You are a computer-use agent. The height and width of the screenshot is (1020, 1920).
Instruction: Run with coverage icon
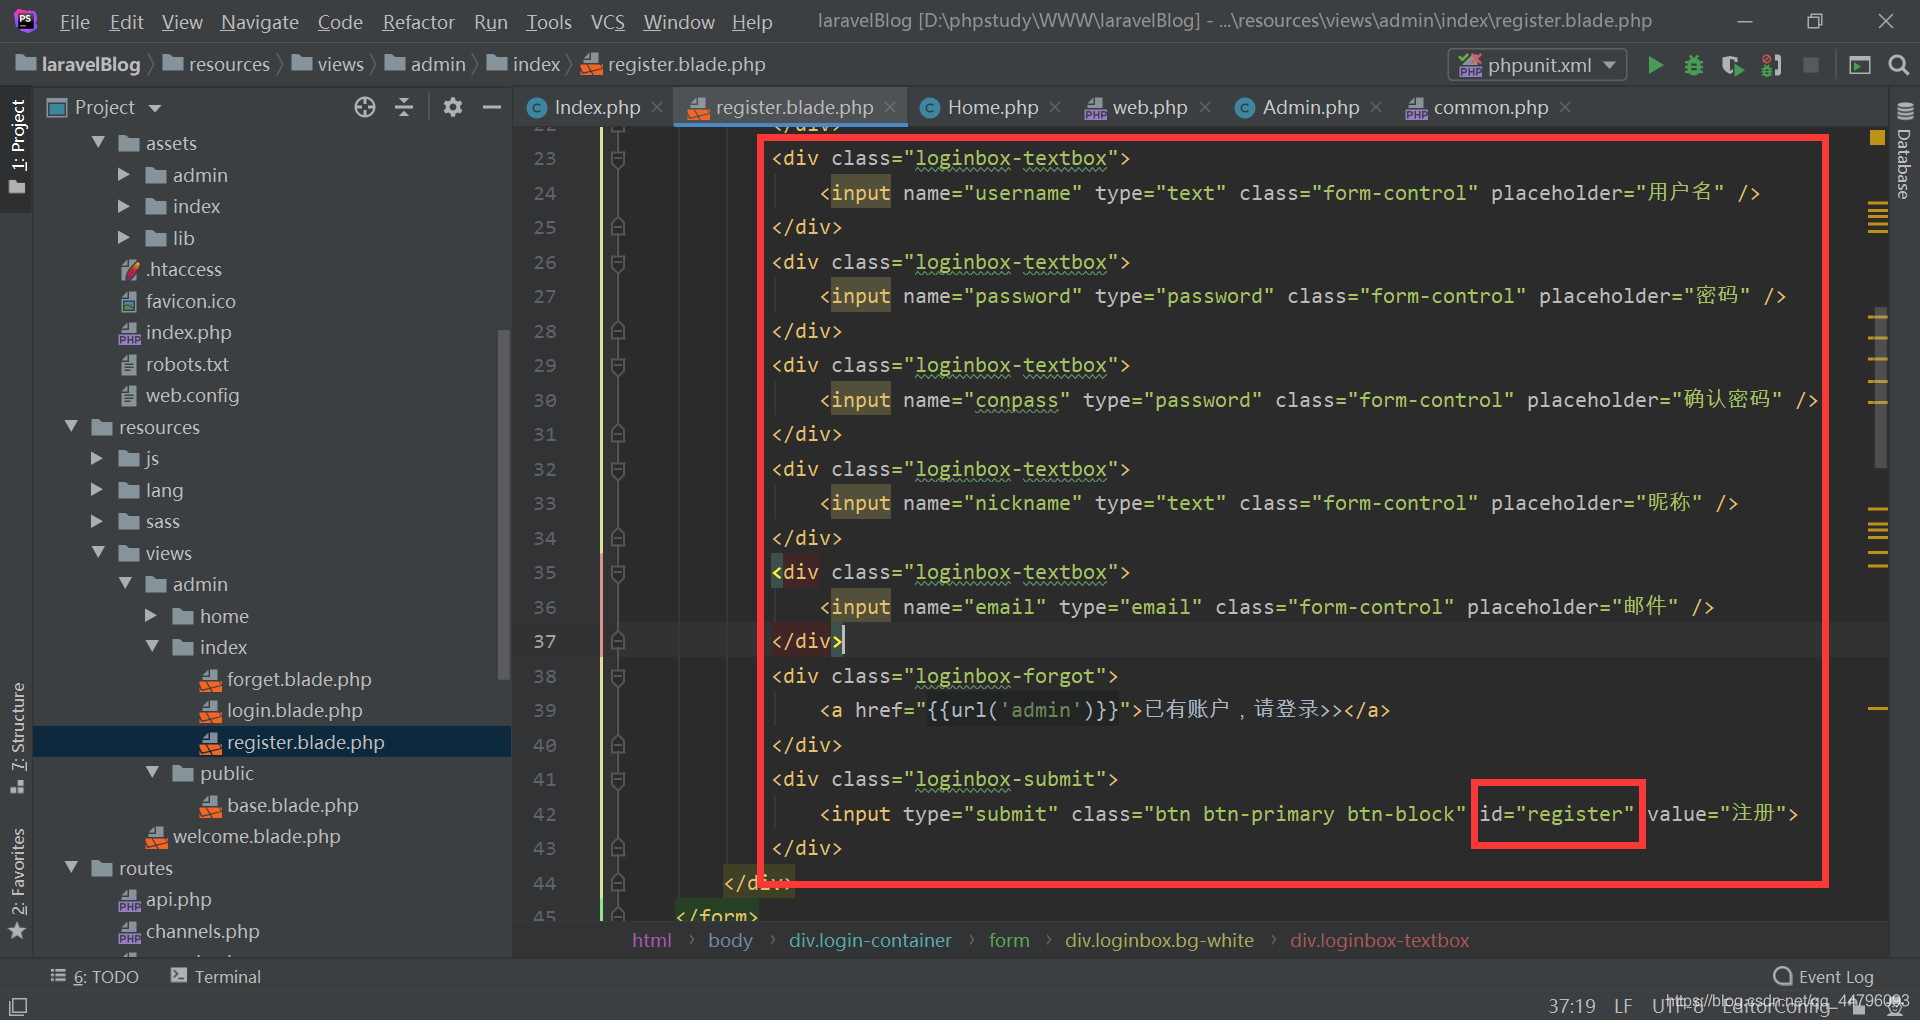click(x=1732, y=65)
